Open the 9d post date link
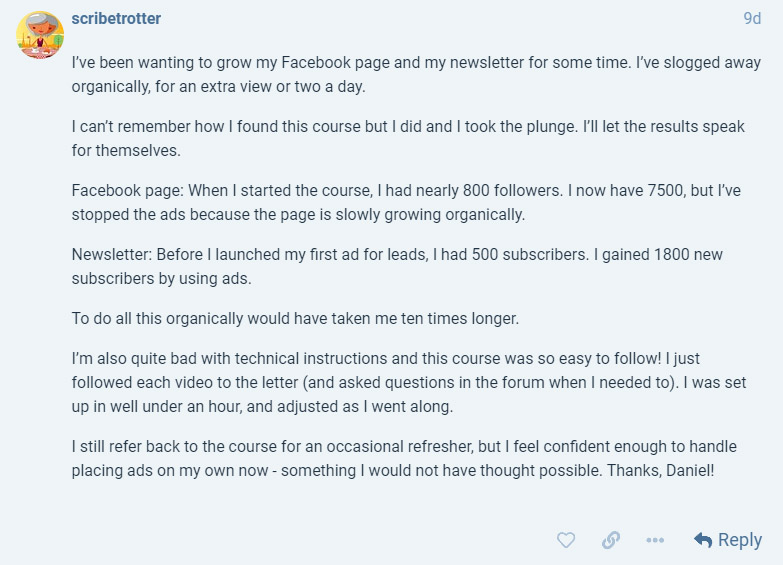 (x=751, y=19)
